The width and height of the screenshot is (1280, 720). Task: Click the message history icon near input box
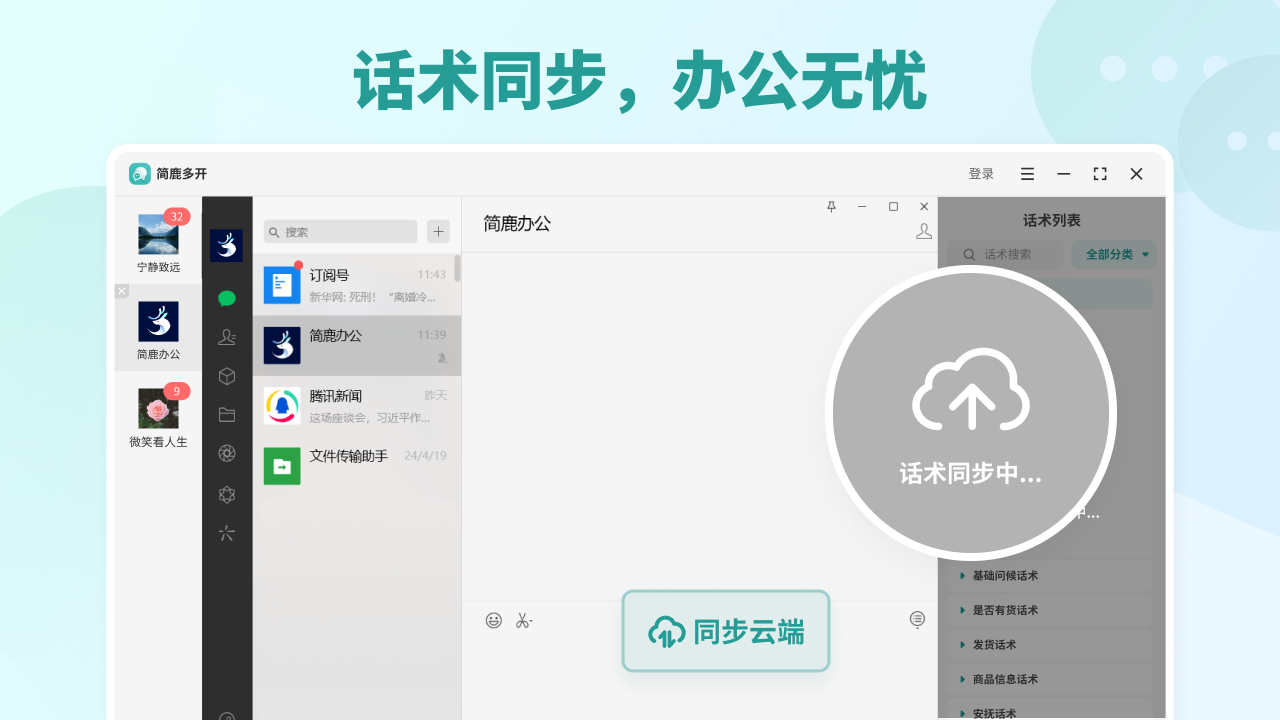(917, 620)
